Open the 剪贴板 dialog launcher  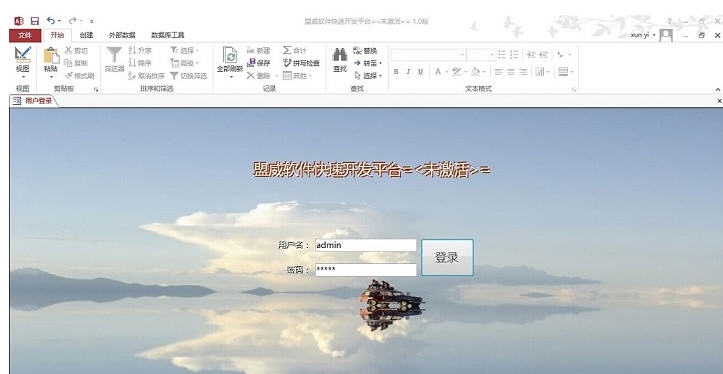(x=96, y=89)
